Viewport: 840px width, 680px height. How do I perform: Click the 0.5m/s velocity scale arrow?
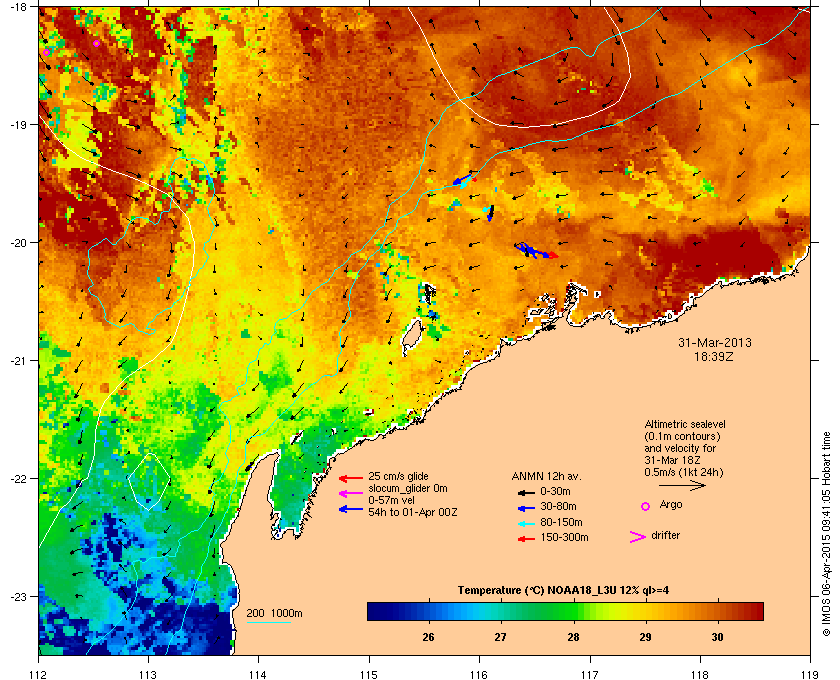tap(682, 486)
